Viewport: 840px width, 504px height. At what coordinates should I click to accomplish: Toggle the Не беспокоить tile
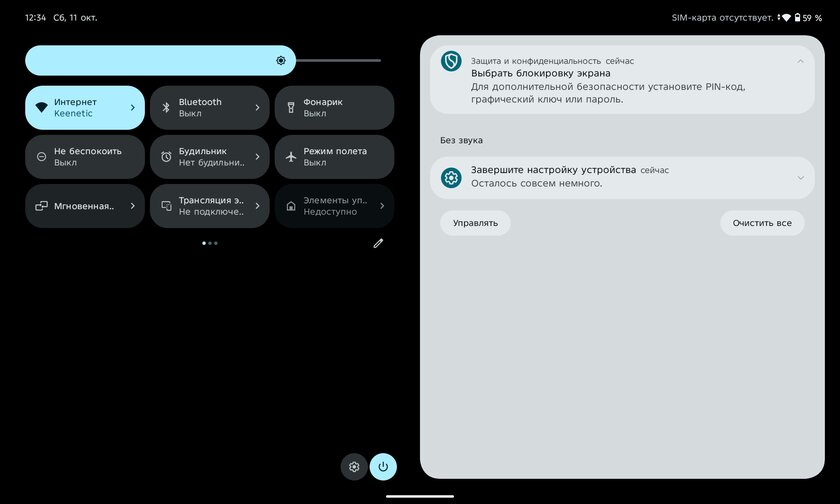[85, 157]
